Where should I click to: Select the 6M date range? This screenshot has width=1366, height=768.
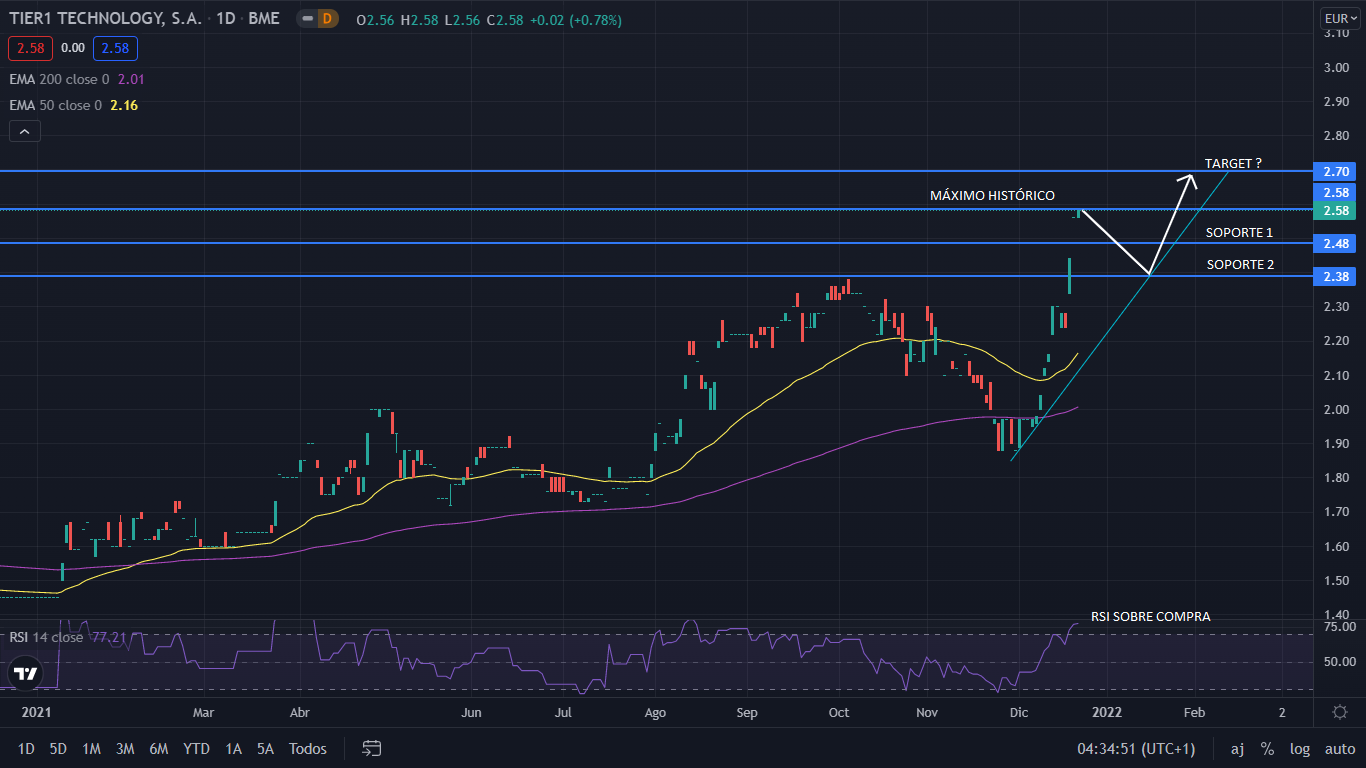158,748
